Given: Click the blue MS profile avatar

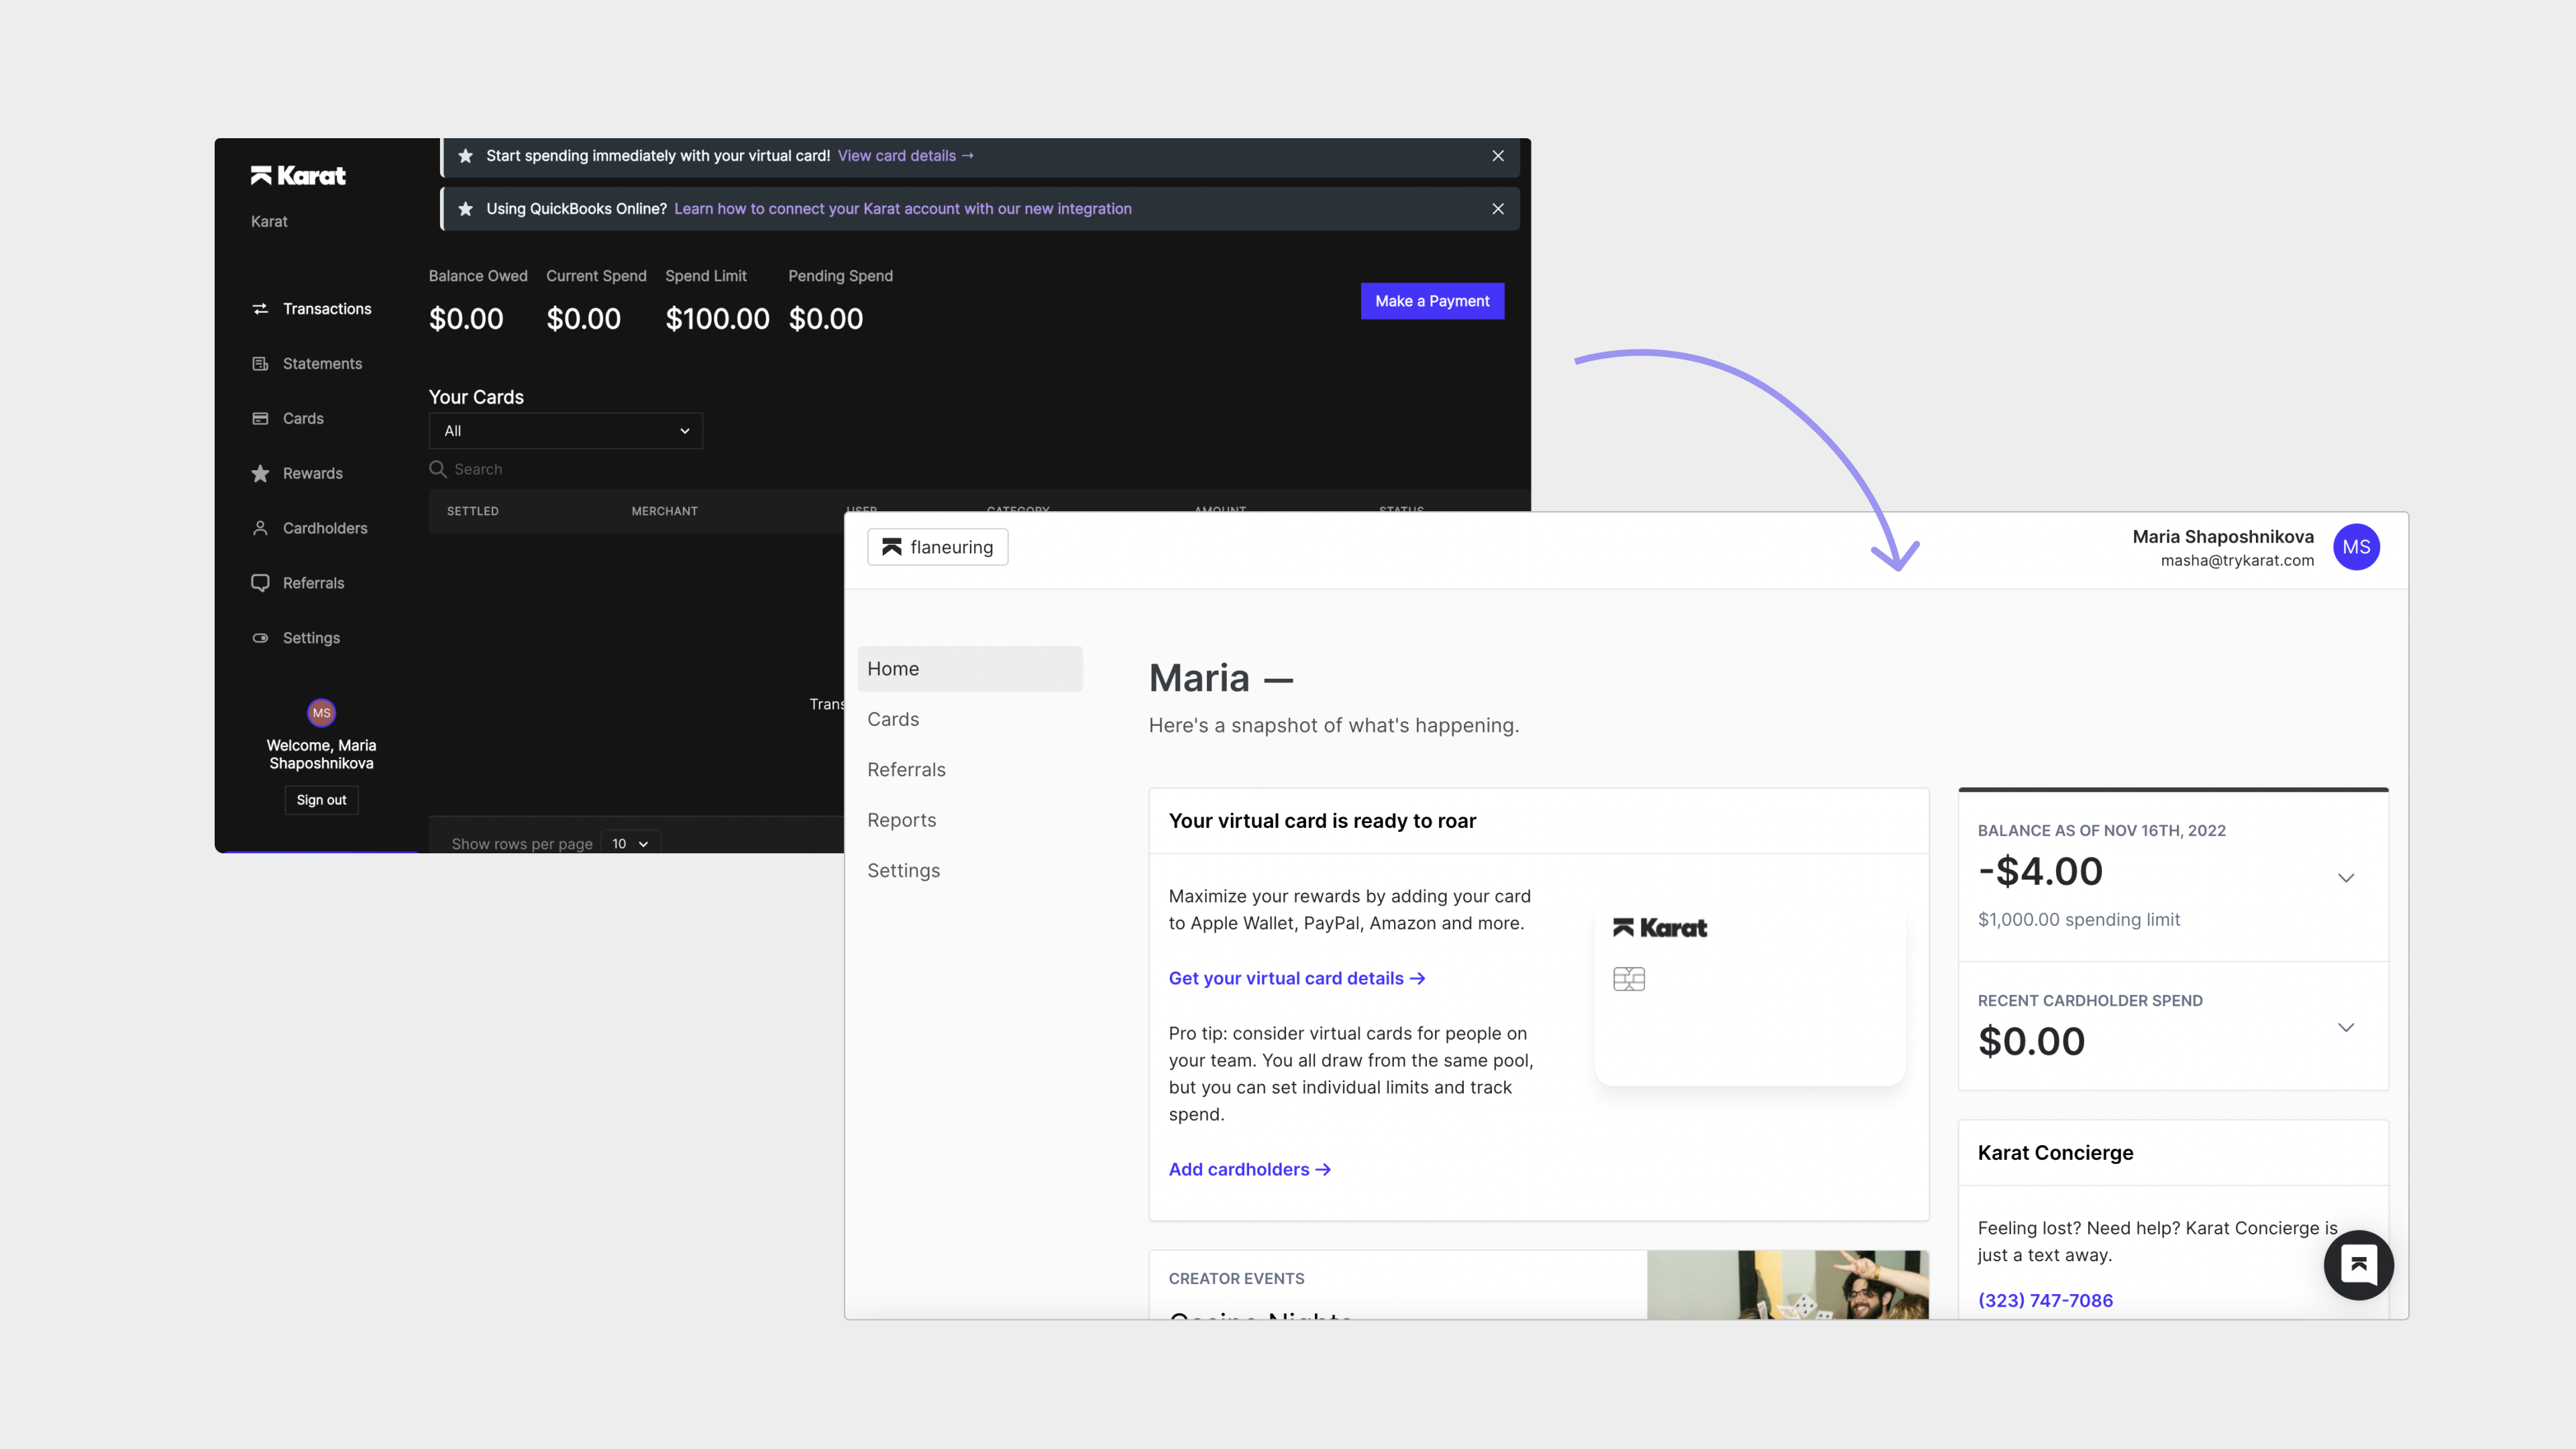Looking at the screenshot, I should click(x=2356, y=547).
